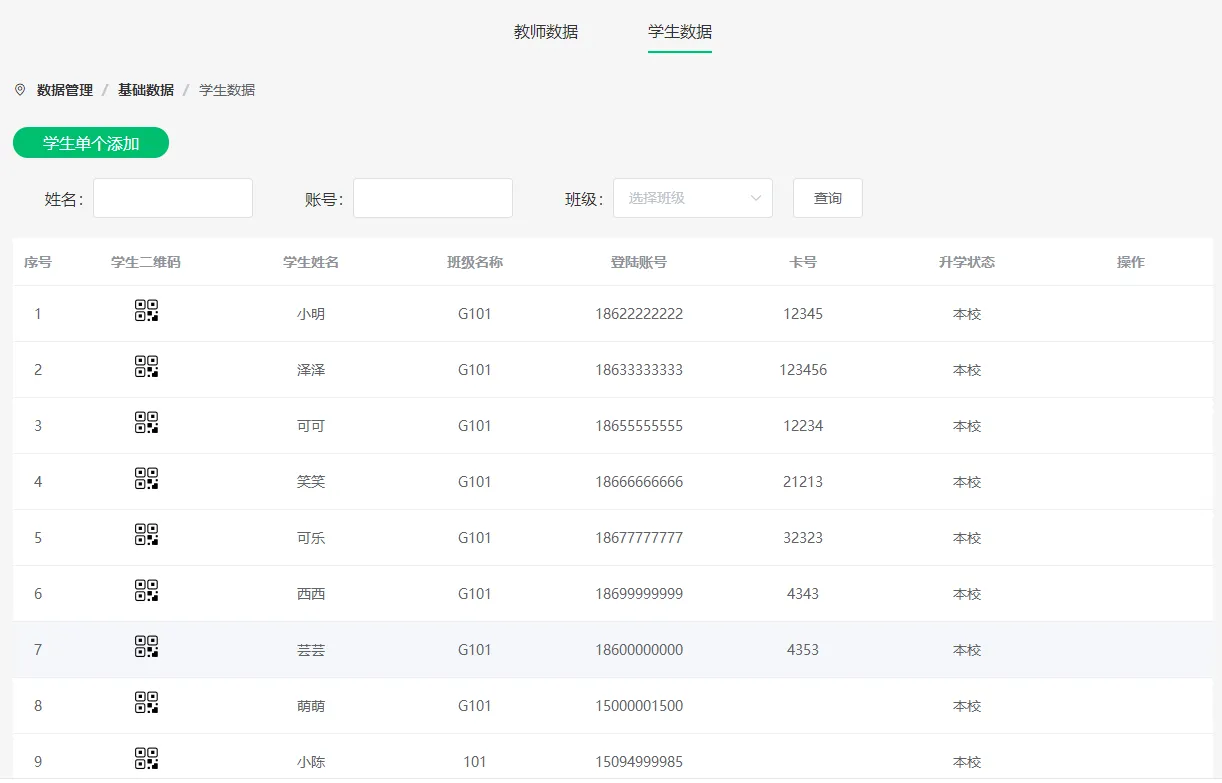This screenshot has width=1222, height=783.
Task: Click the QR code icon for 泽泽
Action: pyautogui.click(x=145, y=367)
